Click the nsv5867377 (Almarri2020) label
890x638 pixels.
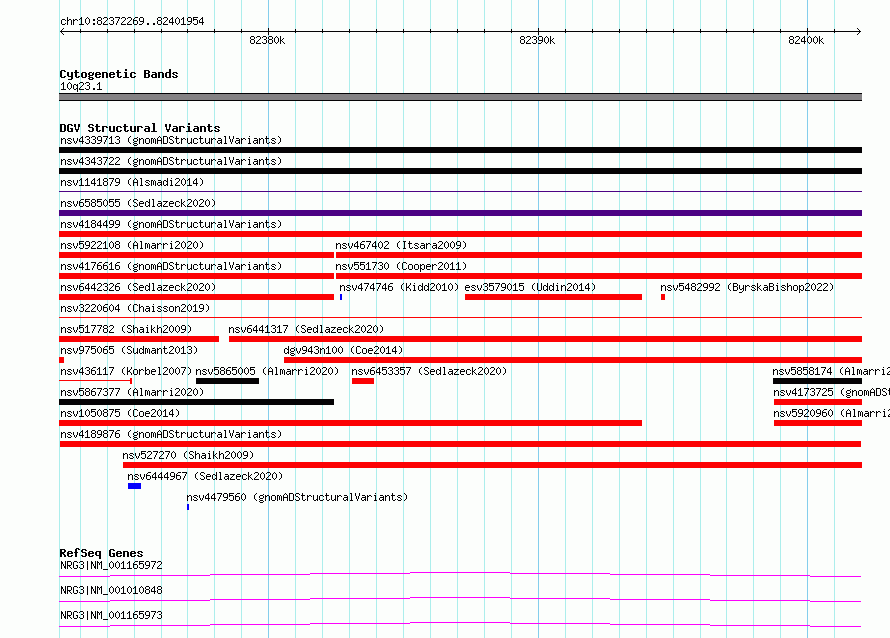pyautogui.click(x=132, y=392)
